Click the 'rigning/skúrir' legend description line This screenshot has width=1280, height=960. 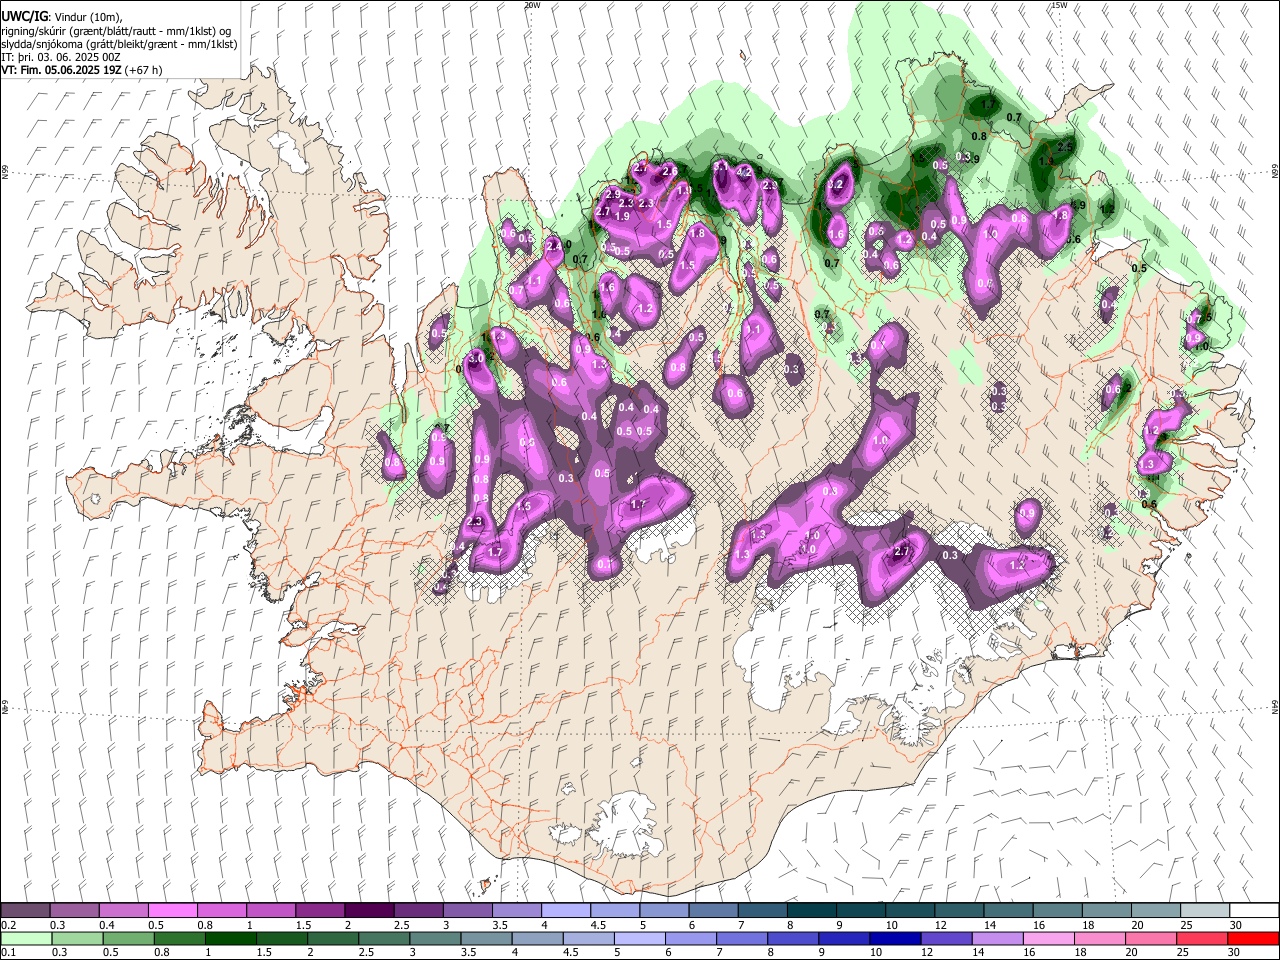116,31
